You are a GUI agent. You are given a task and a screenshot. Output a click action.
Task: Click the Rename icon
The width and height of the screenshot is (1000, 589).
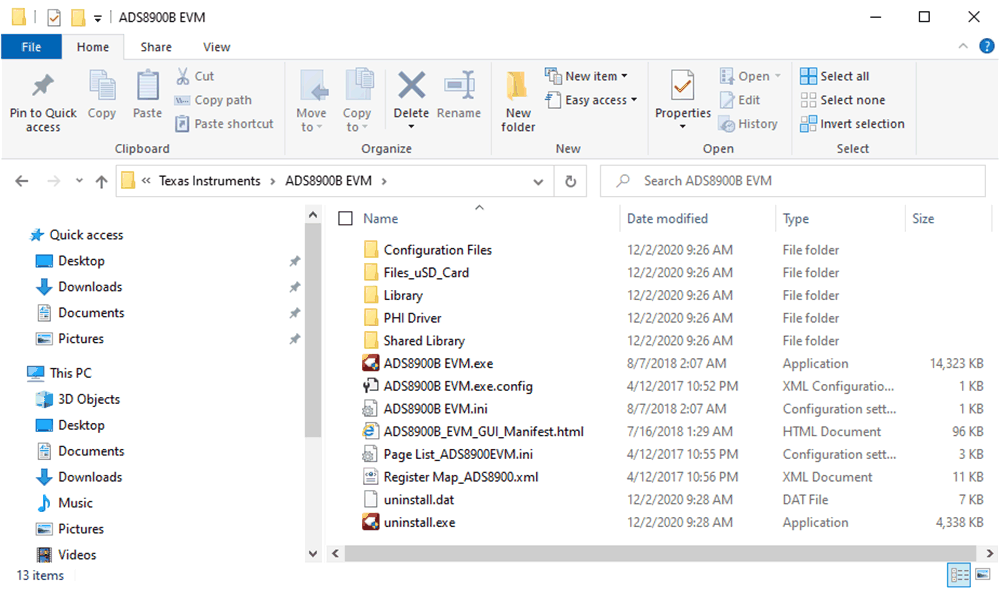459,95
